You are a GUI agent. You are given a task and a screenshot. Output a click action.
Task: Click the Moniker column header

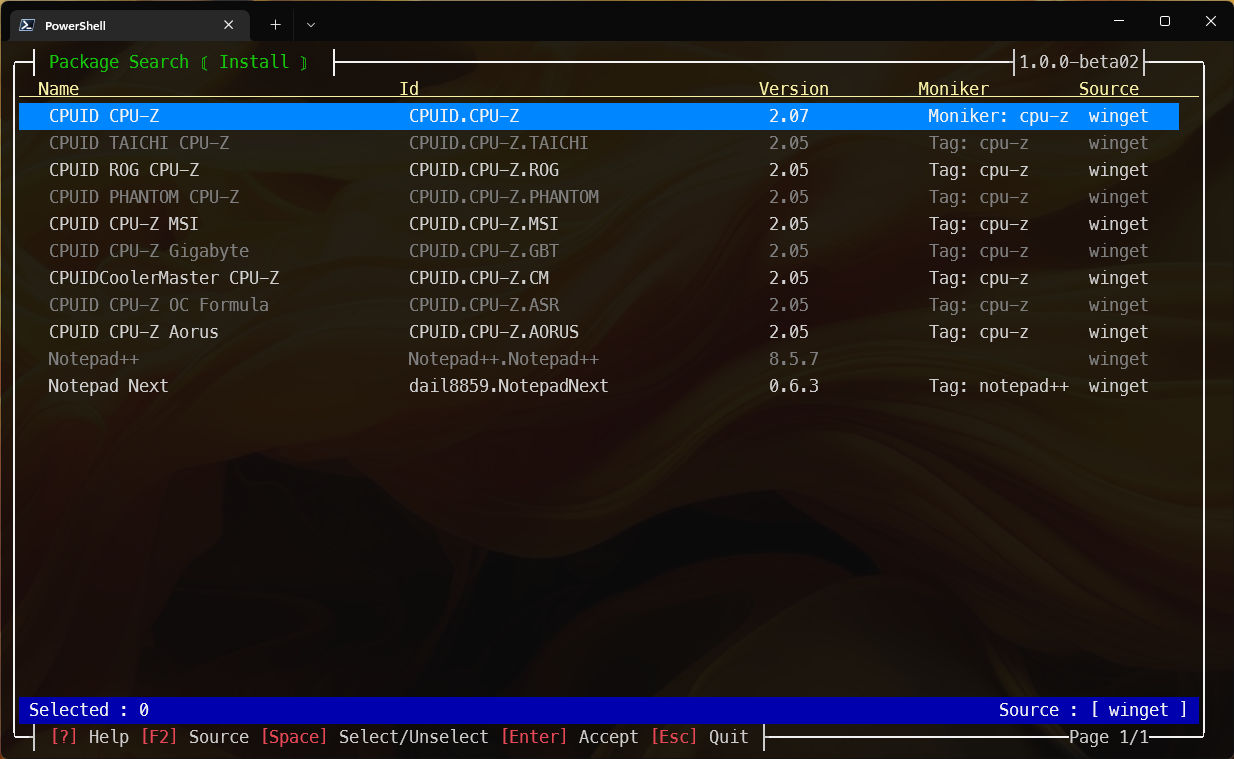coord(954,89)
